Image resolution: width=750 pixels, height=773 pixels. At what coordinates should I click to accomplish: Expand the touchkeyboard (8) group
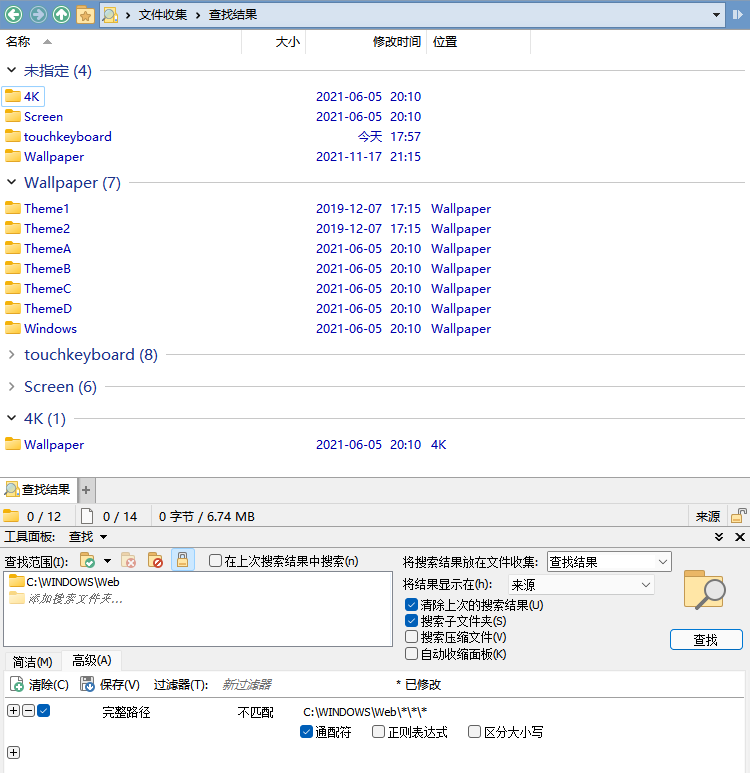[12, 354]
